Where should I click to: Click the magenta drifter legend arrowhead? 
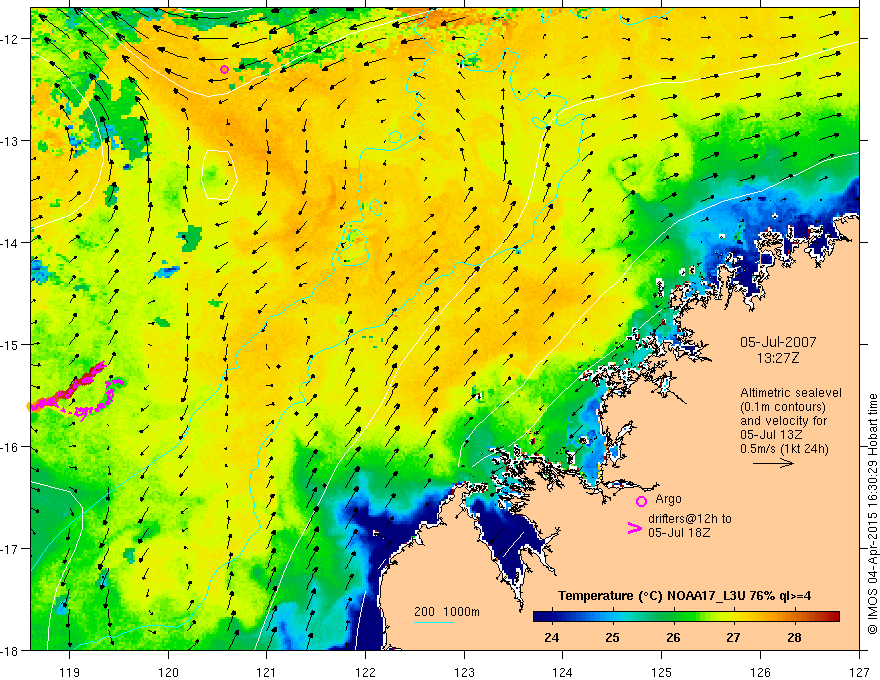coord(634,528)
